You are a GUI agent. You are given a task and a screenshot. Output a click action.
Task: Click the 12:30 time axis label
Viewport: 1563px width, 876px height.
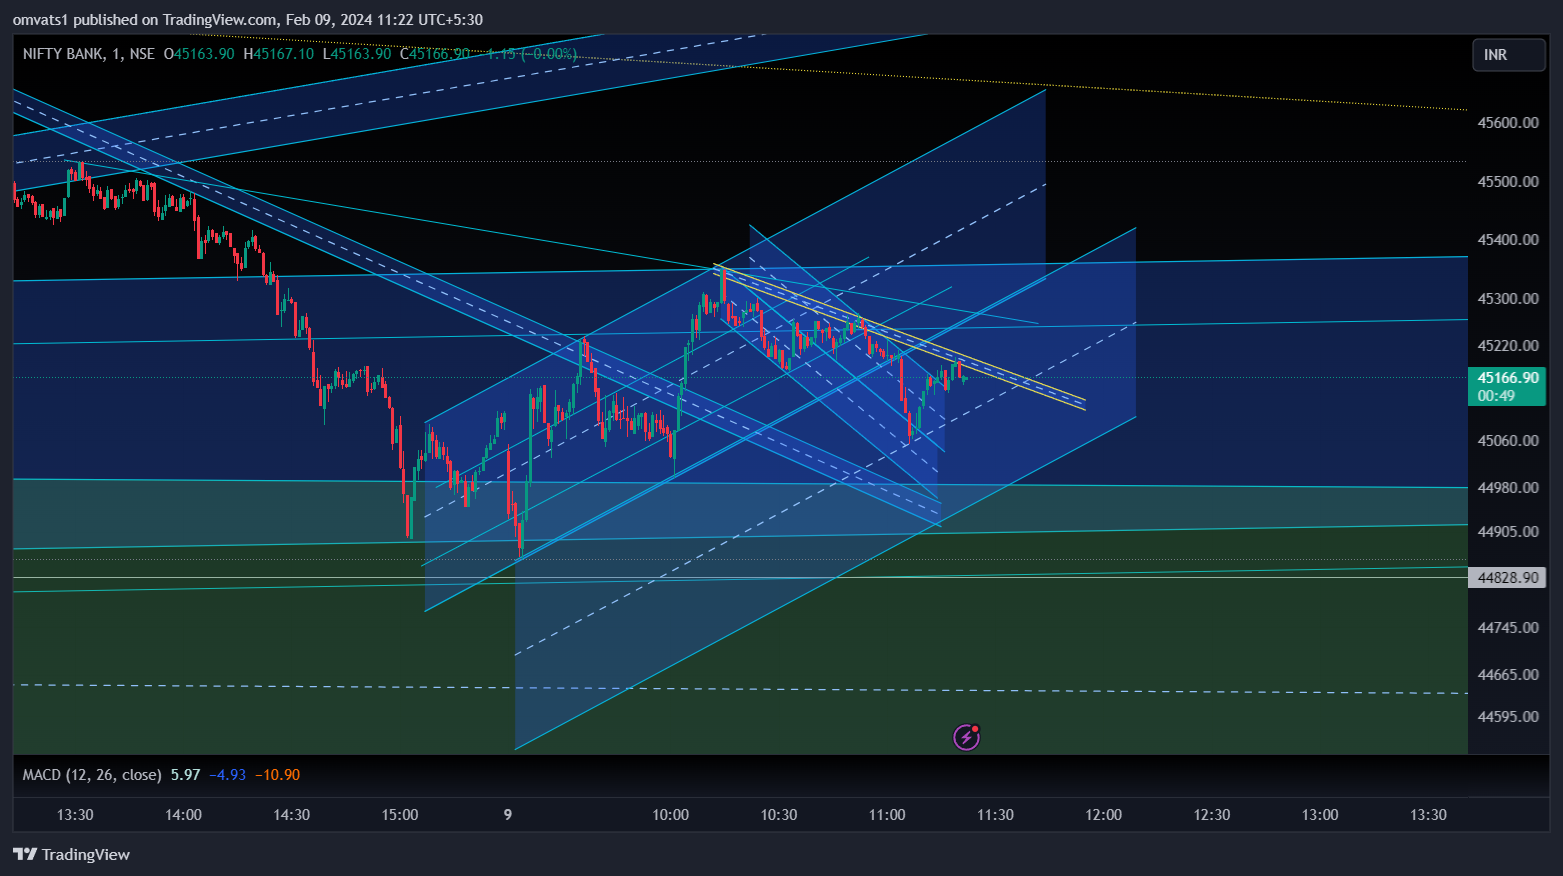point(1212,815)
